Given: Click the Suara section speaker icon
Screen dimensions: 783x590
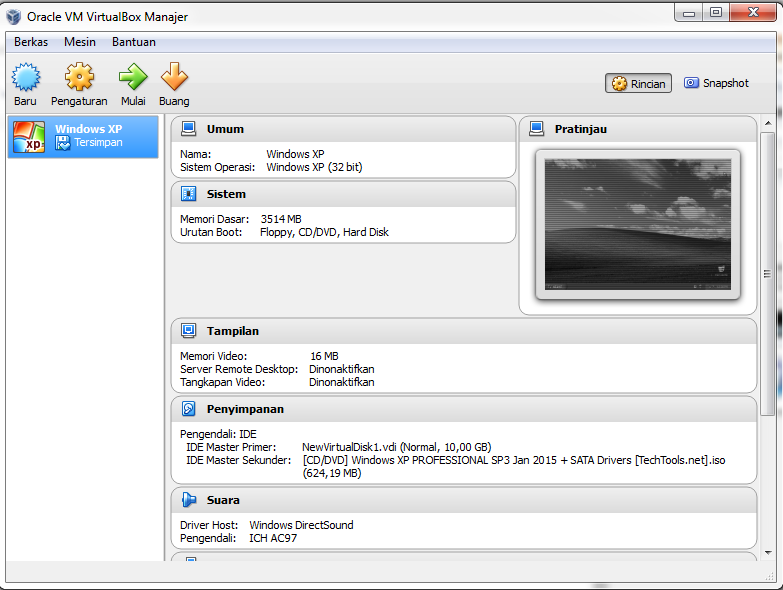Looking at the screenshot, I should tap(189, 500).
